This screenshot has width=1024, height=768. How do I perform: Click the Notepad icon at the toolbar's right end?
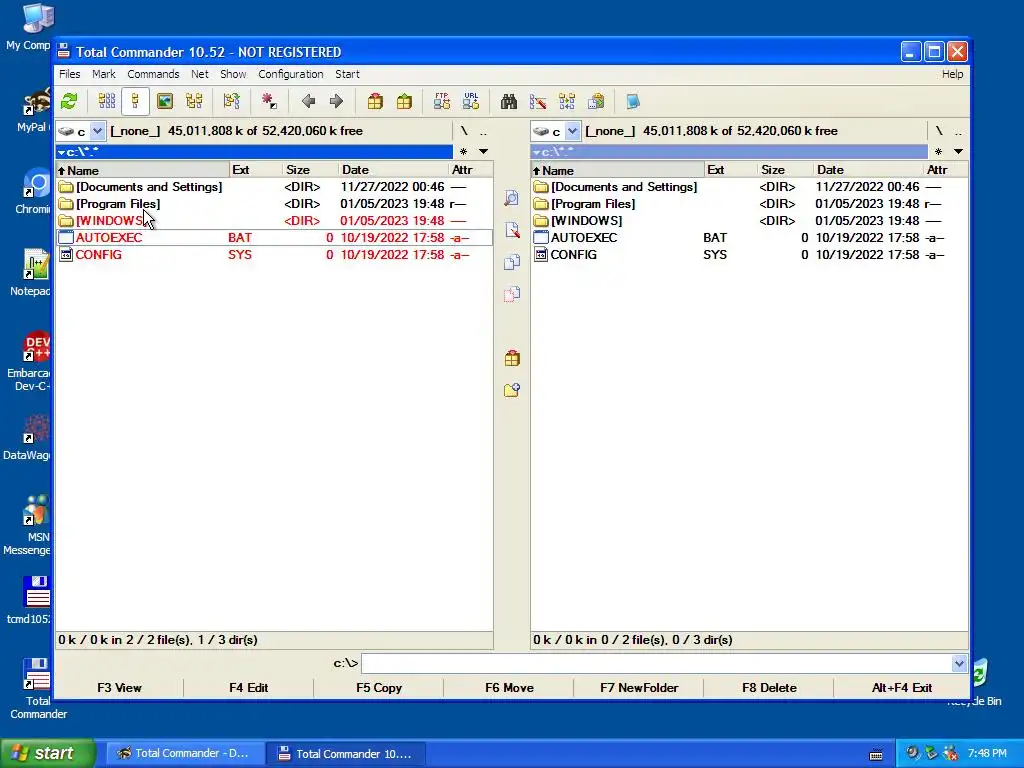(632, 101)
